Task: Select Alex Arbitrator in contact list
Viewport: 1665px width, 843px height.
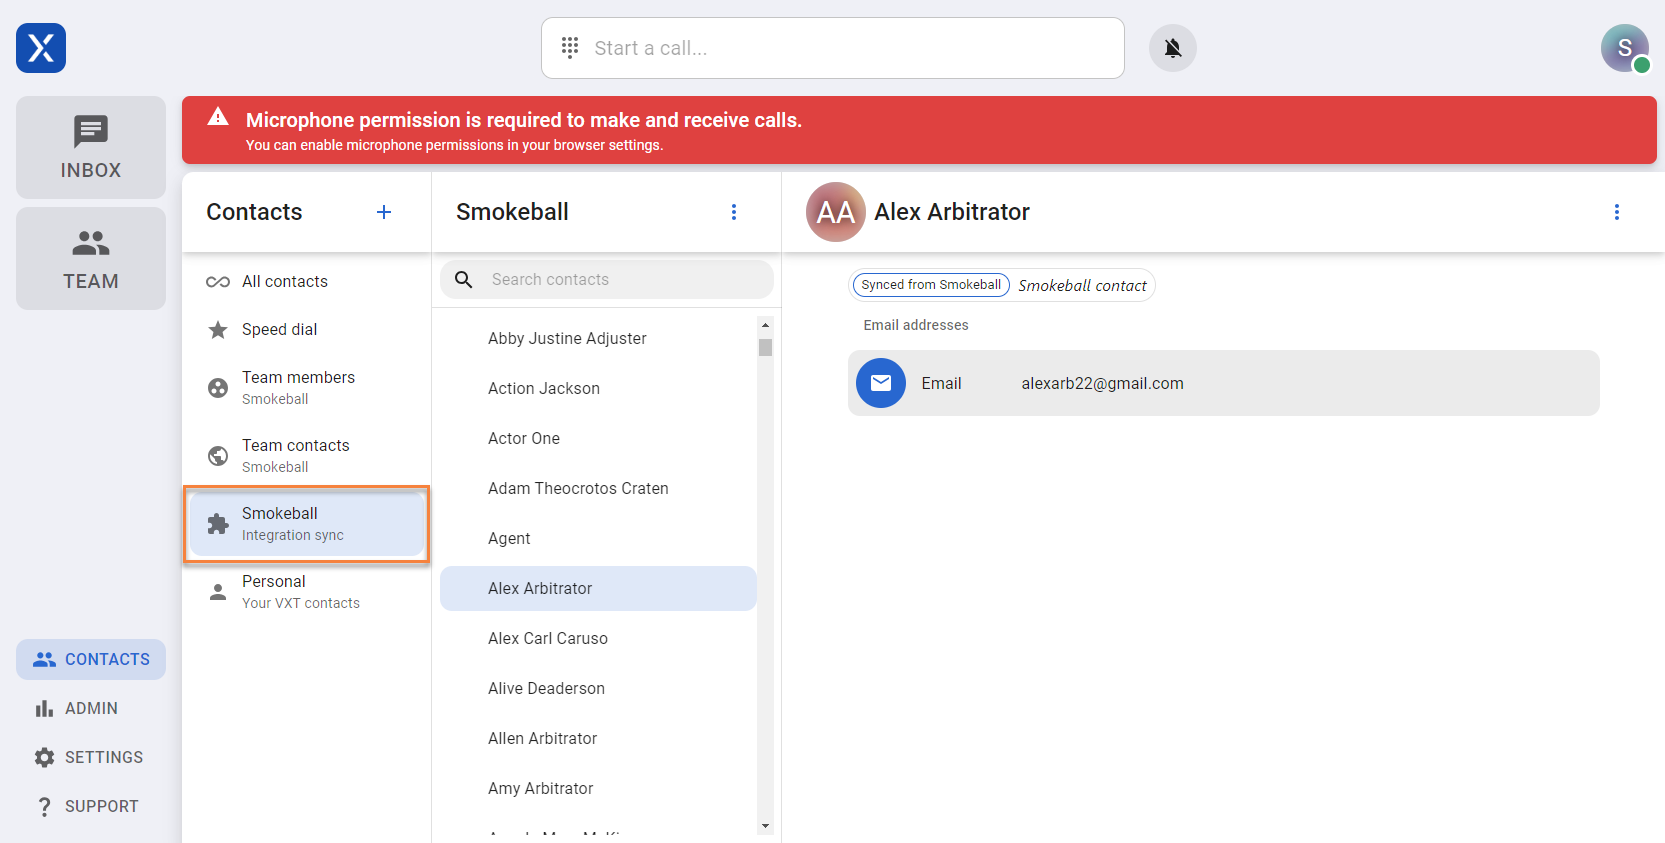Action: click(598, 588)
